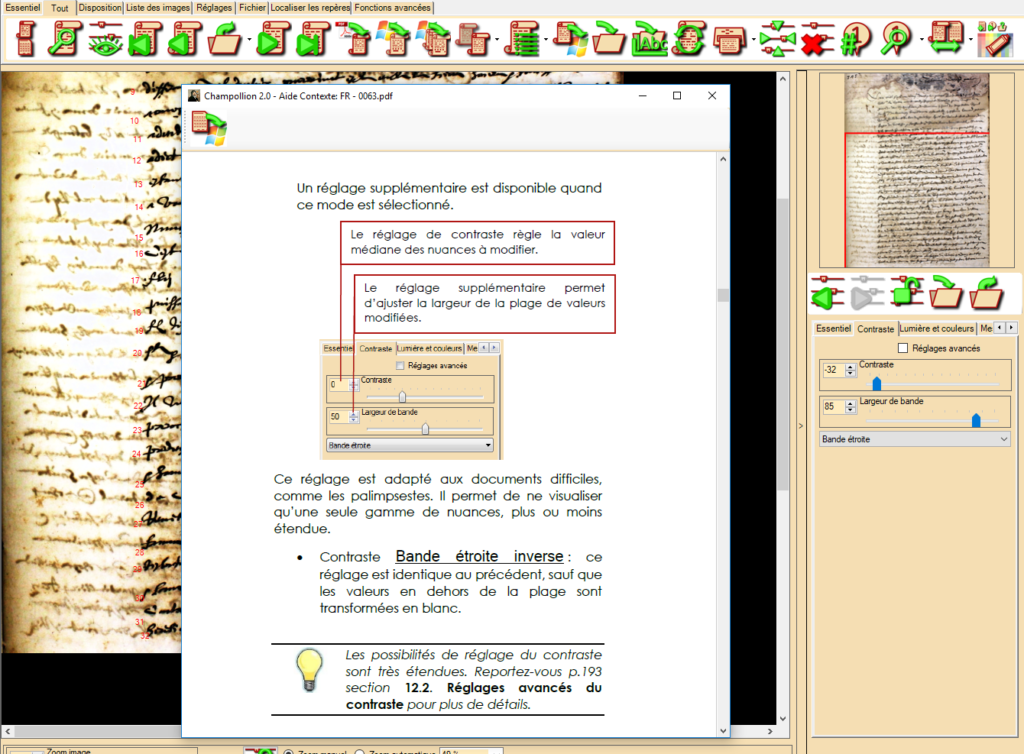Select the right panel Essentiel tab
The height and width of the screenshot is (754, 1024).
pyautogui.click(x=833, y=328)
